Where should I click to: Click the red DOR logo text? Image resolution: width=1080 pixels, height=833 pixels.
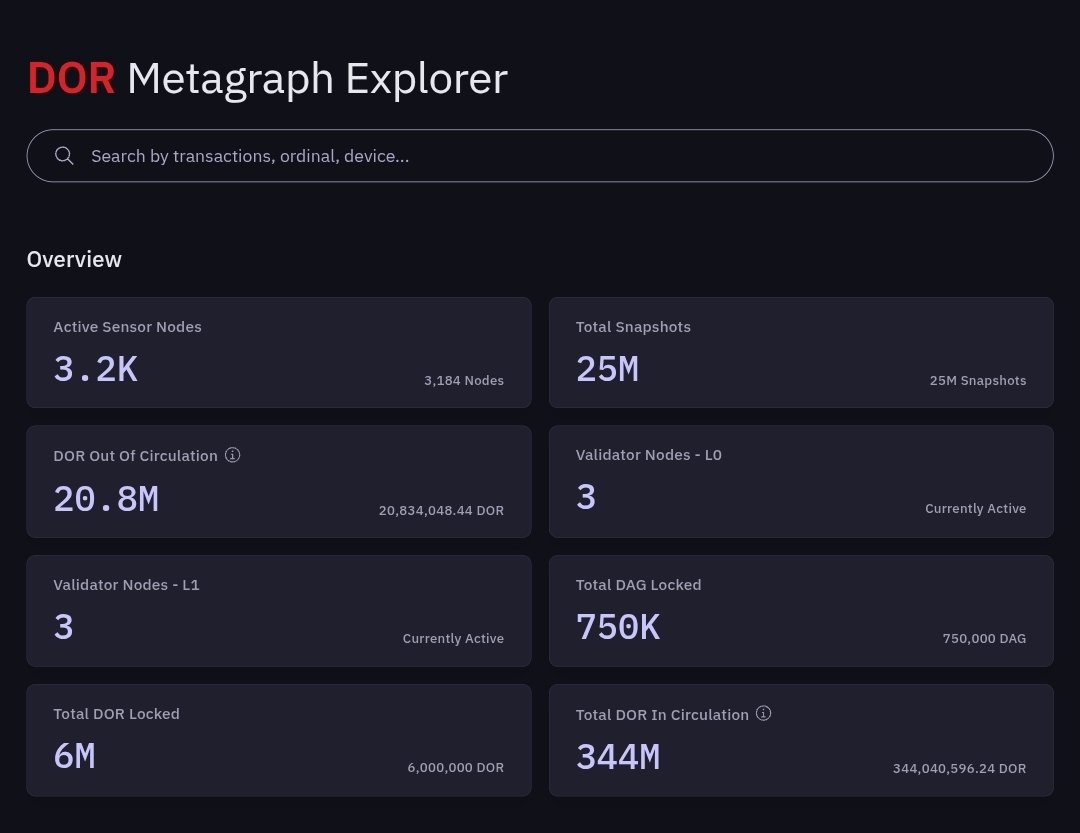pyautogui.click(x=71, y=79)
